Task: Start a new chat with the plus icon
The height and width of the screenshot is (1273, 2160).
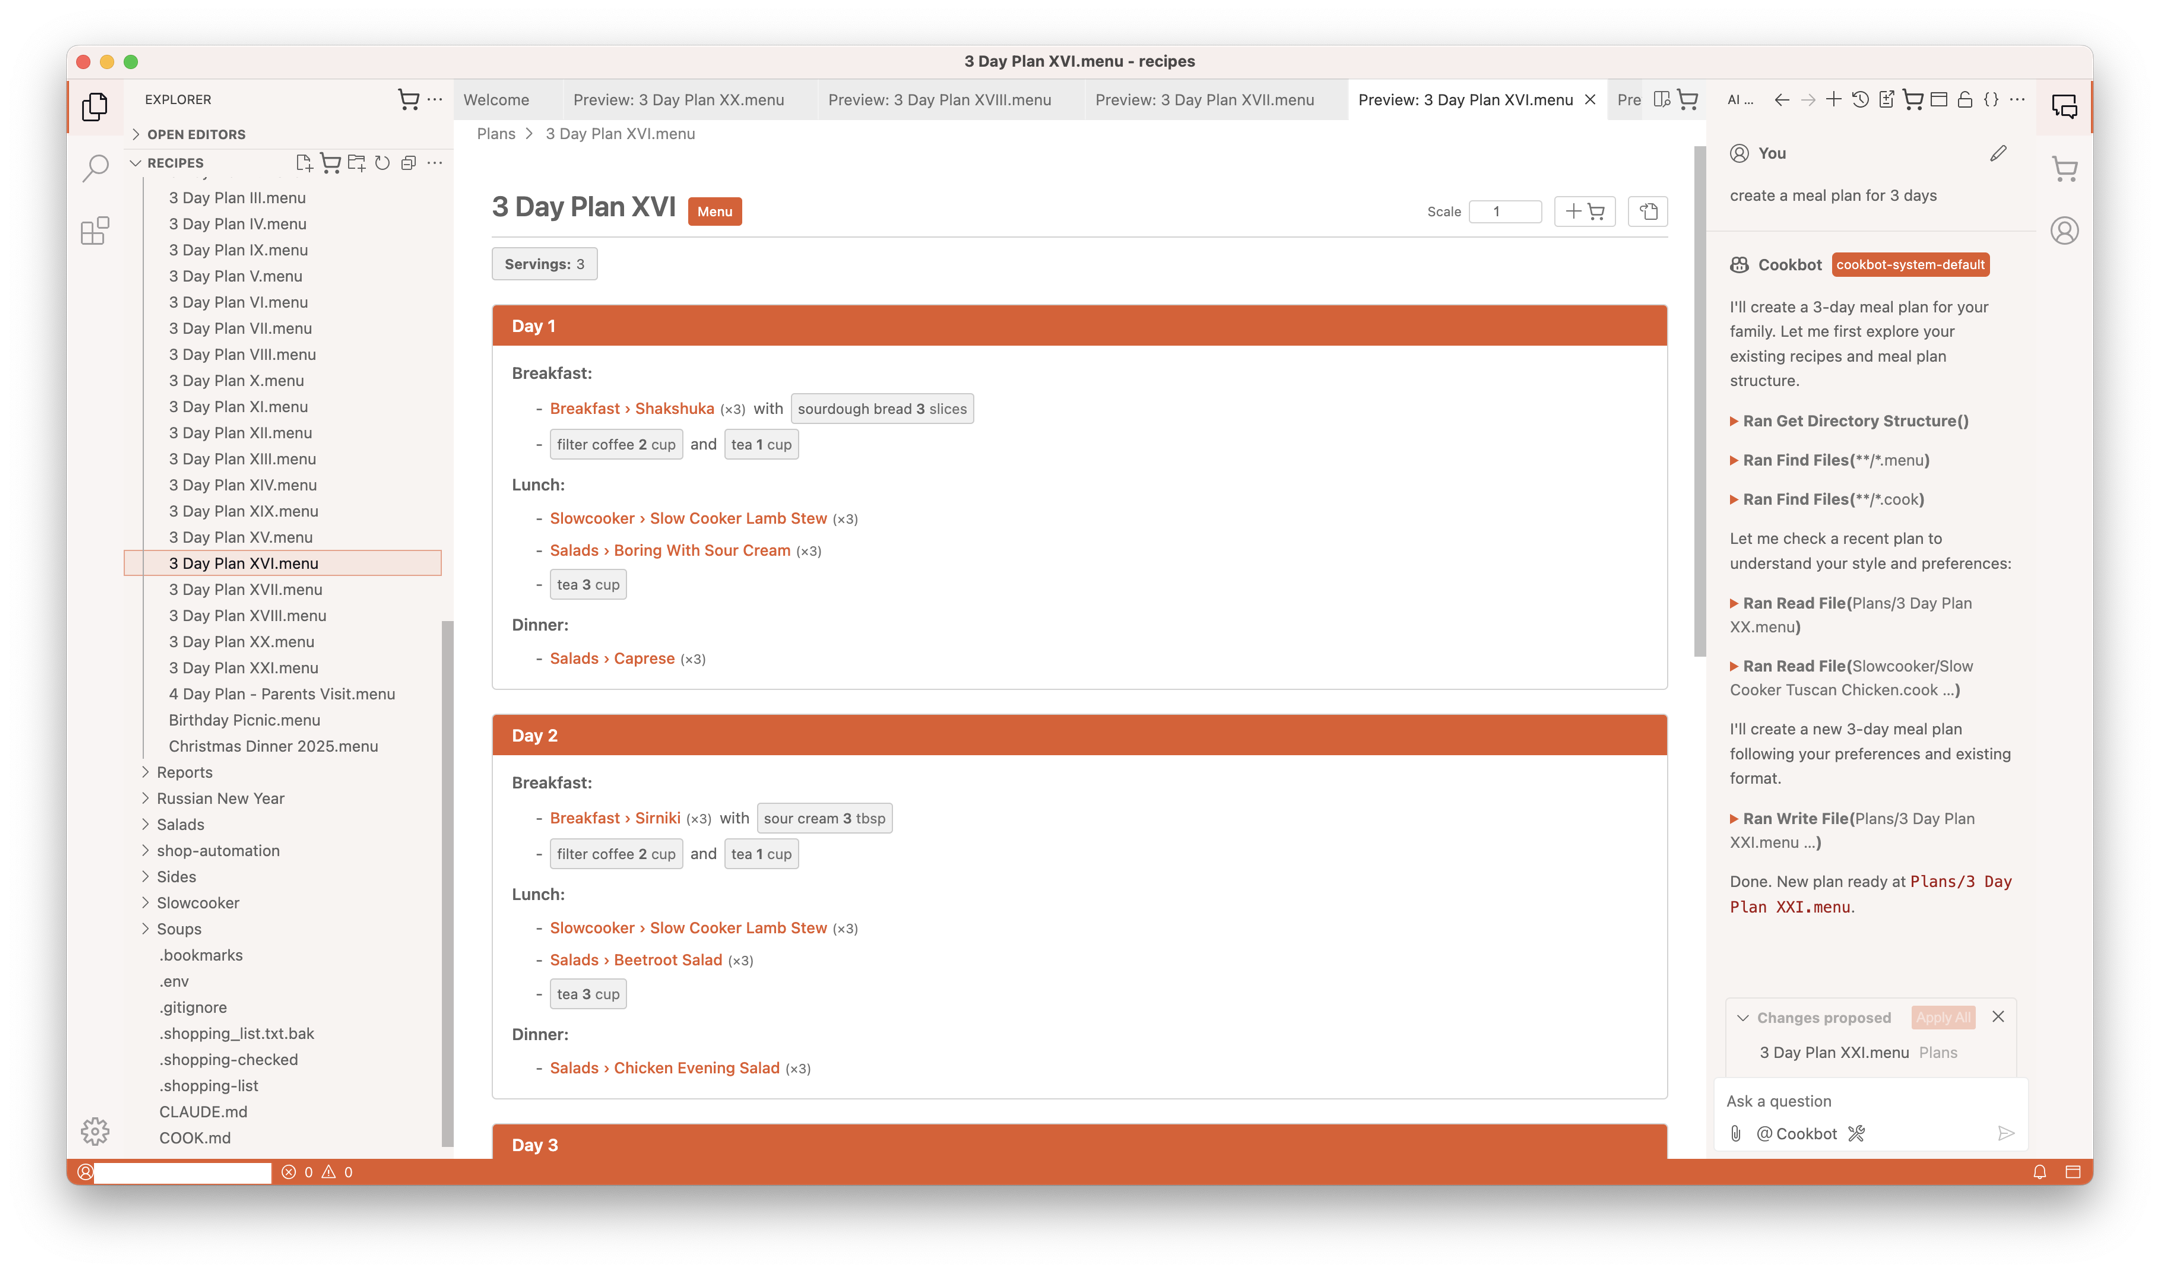Action: [1834, 99]
